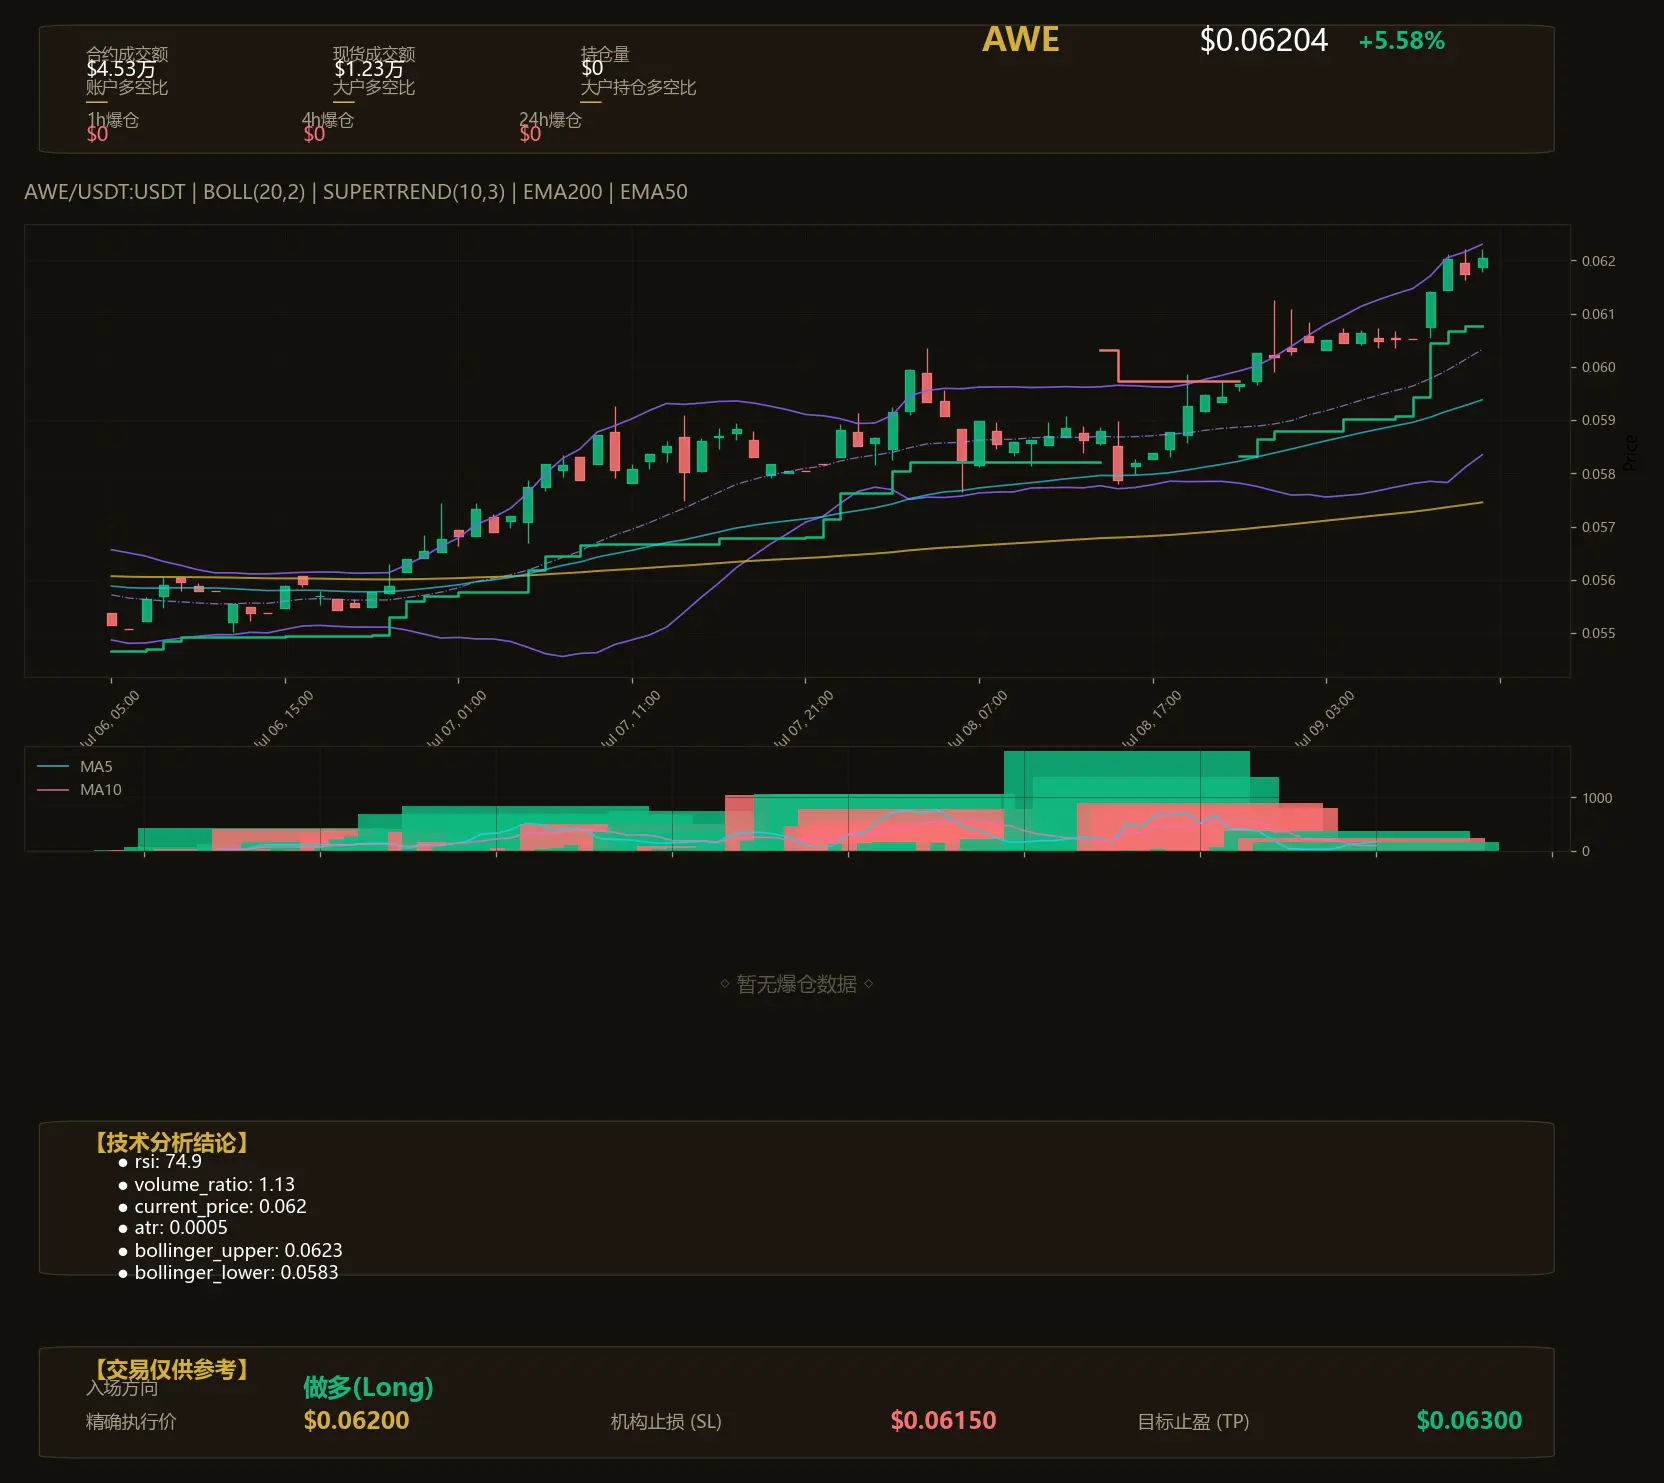Click the Jul 07, 11:00 time tick
This screenshot has height=1483, width=1664.
[631, 718]
